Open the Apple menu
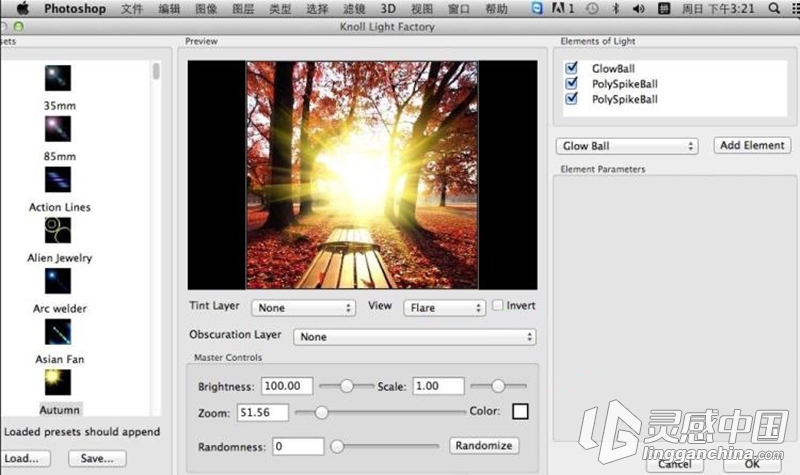Screen dimensions: 800x475 pos(23,8)
